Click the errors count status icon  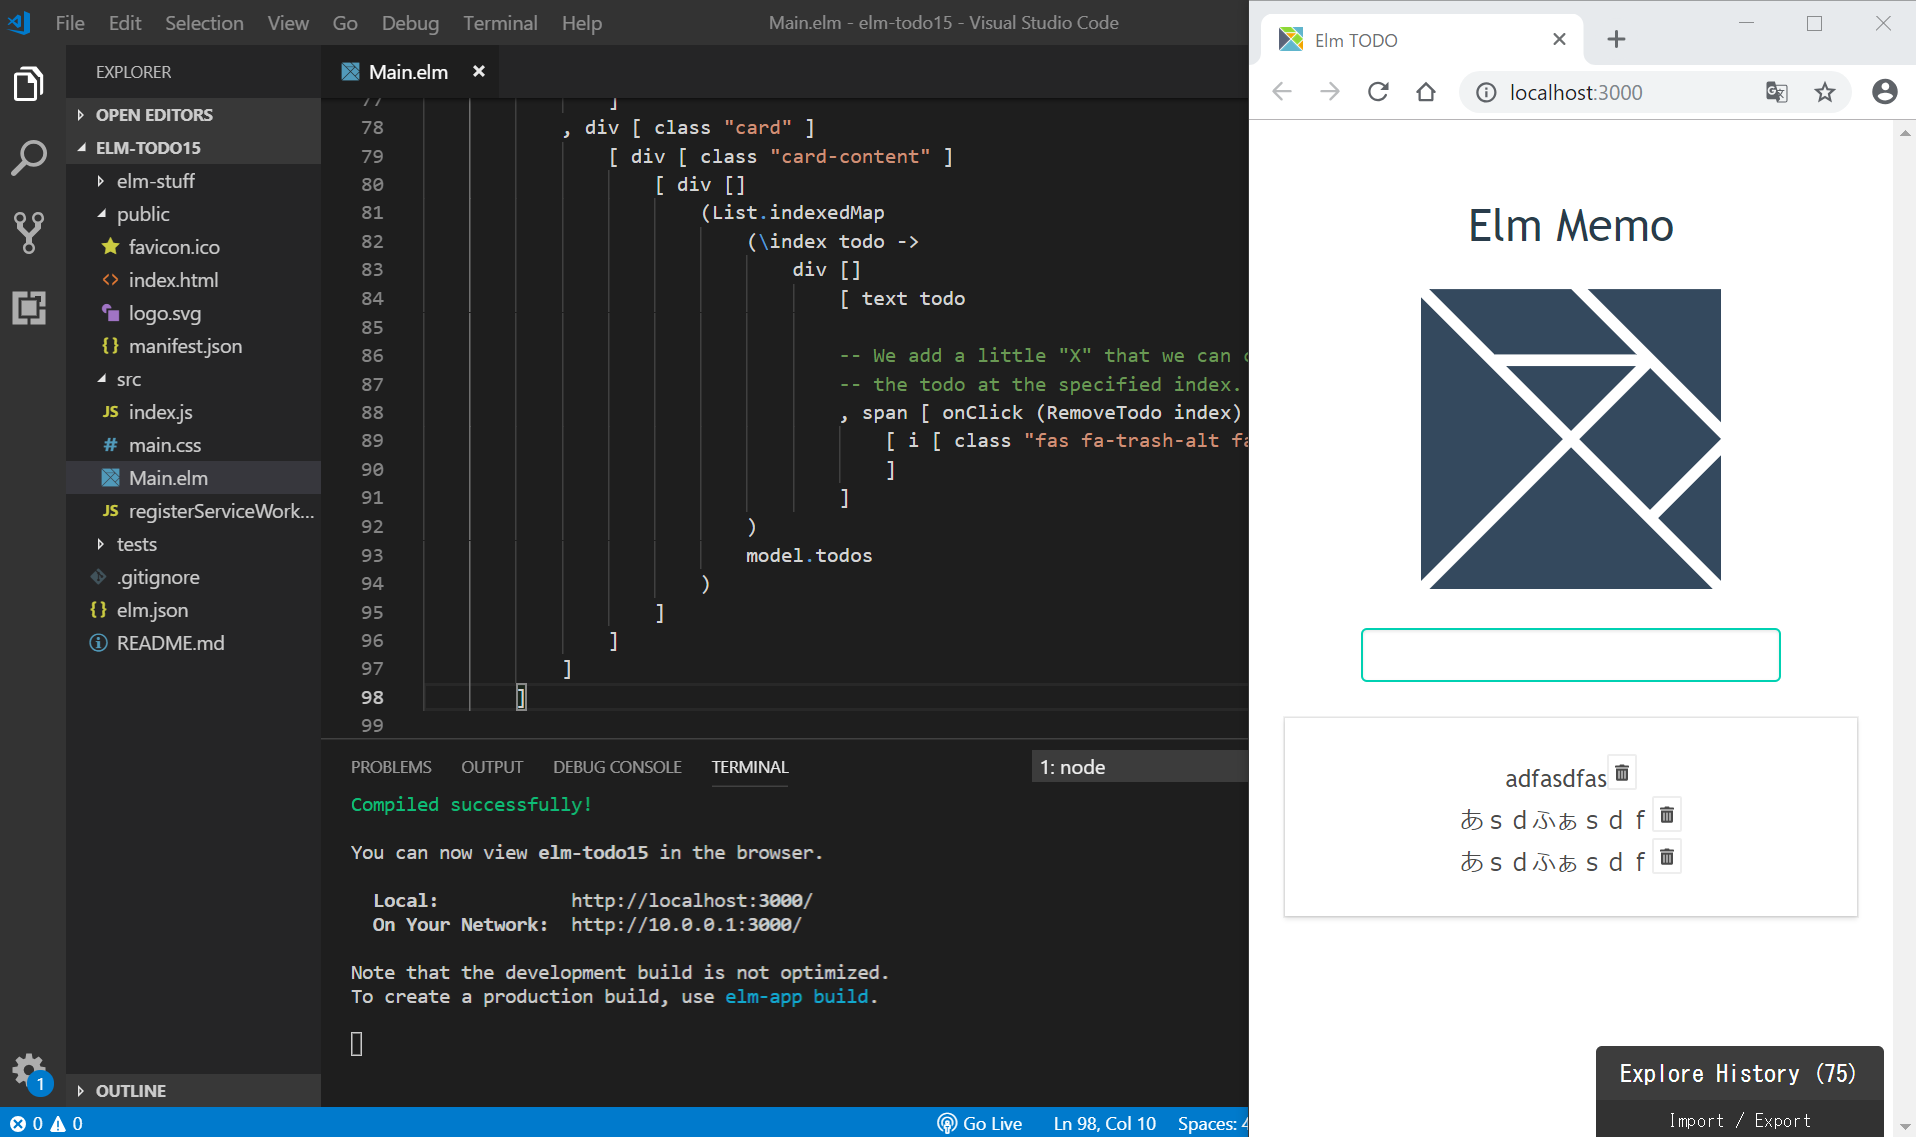27,1123
